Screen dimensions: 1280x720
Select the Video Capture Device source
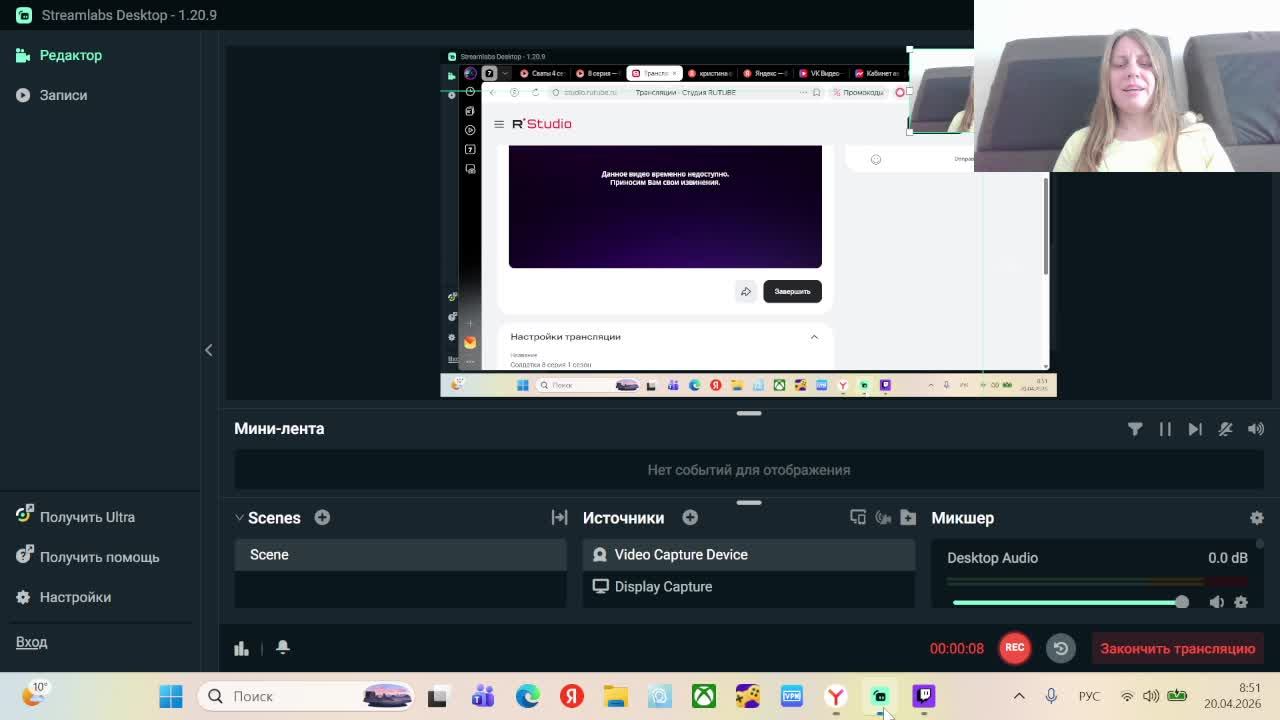coord(748,555)
